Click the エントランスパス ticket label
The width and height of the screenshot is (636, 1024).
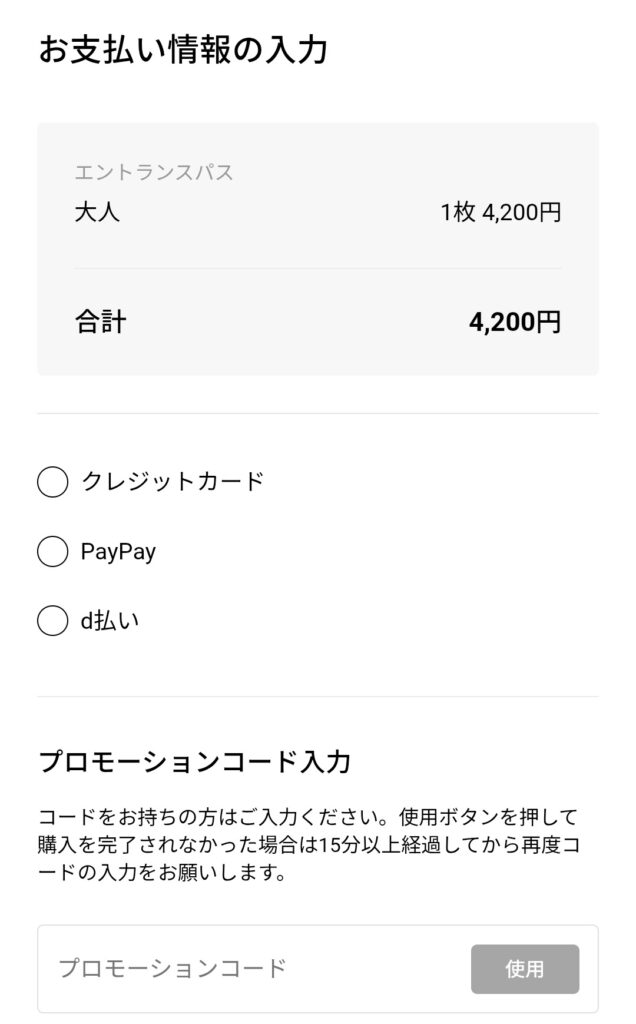click(154, 173)
